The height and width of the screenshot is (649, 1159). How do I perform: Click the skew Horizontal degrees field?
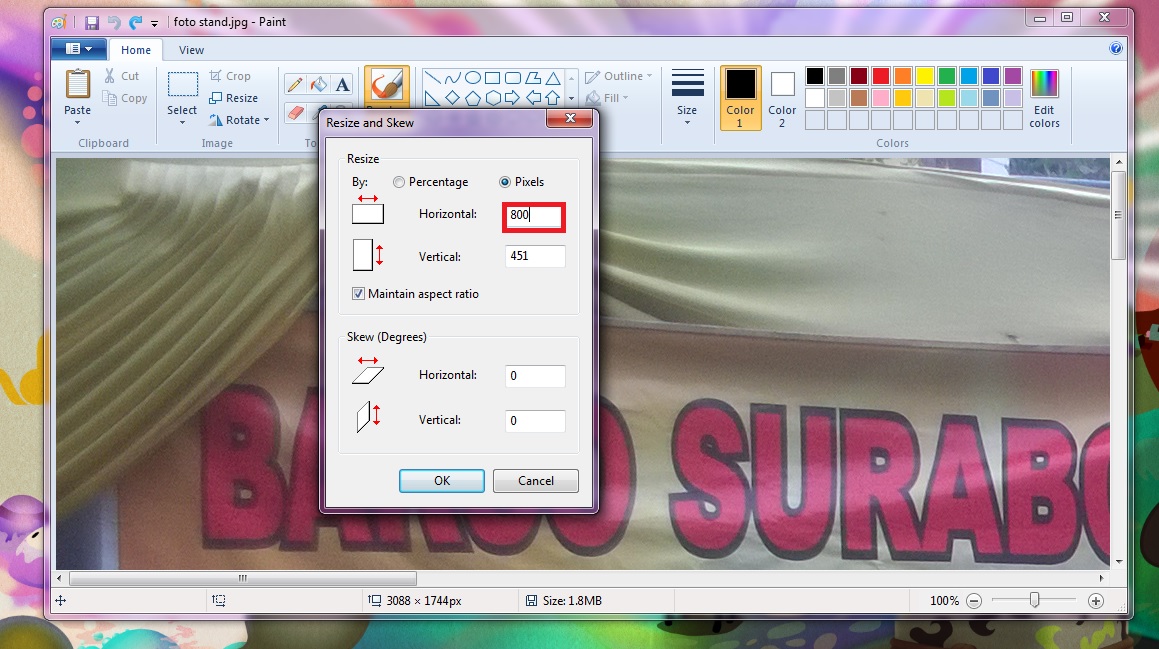pos(535,376)
